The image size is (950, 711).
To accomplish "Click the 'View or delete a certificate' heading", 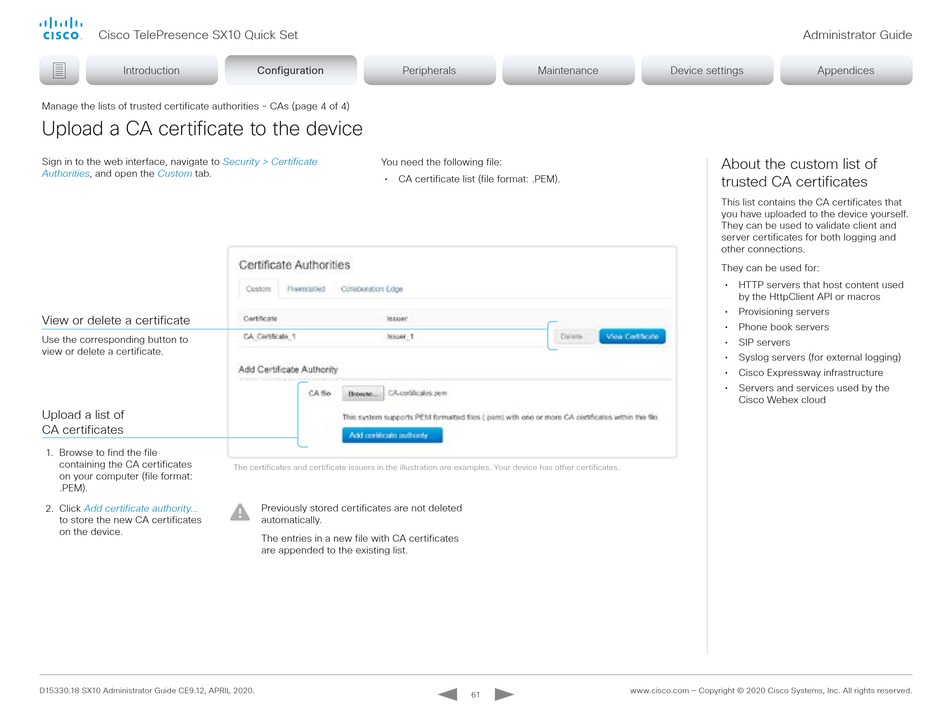I will pyautogui.click(x=116, y=320).
